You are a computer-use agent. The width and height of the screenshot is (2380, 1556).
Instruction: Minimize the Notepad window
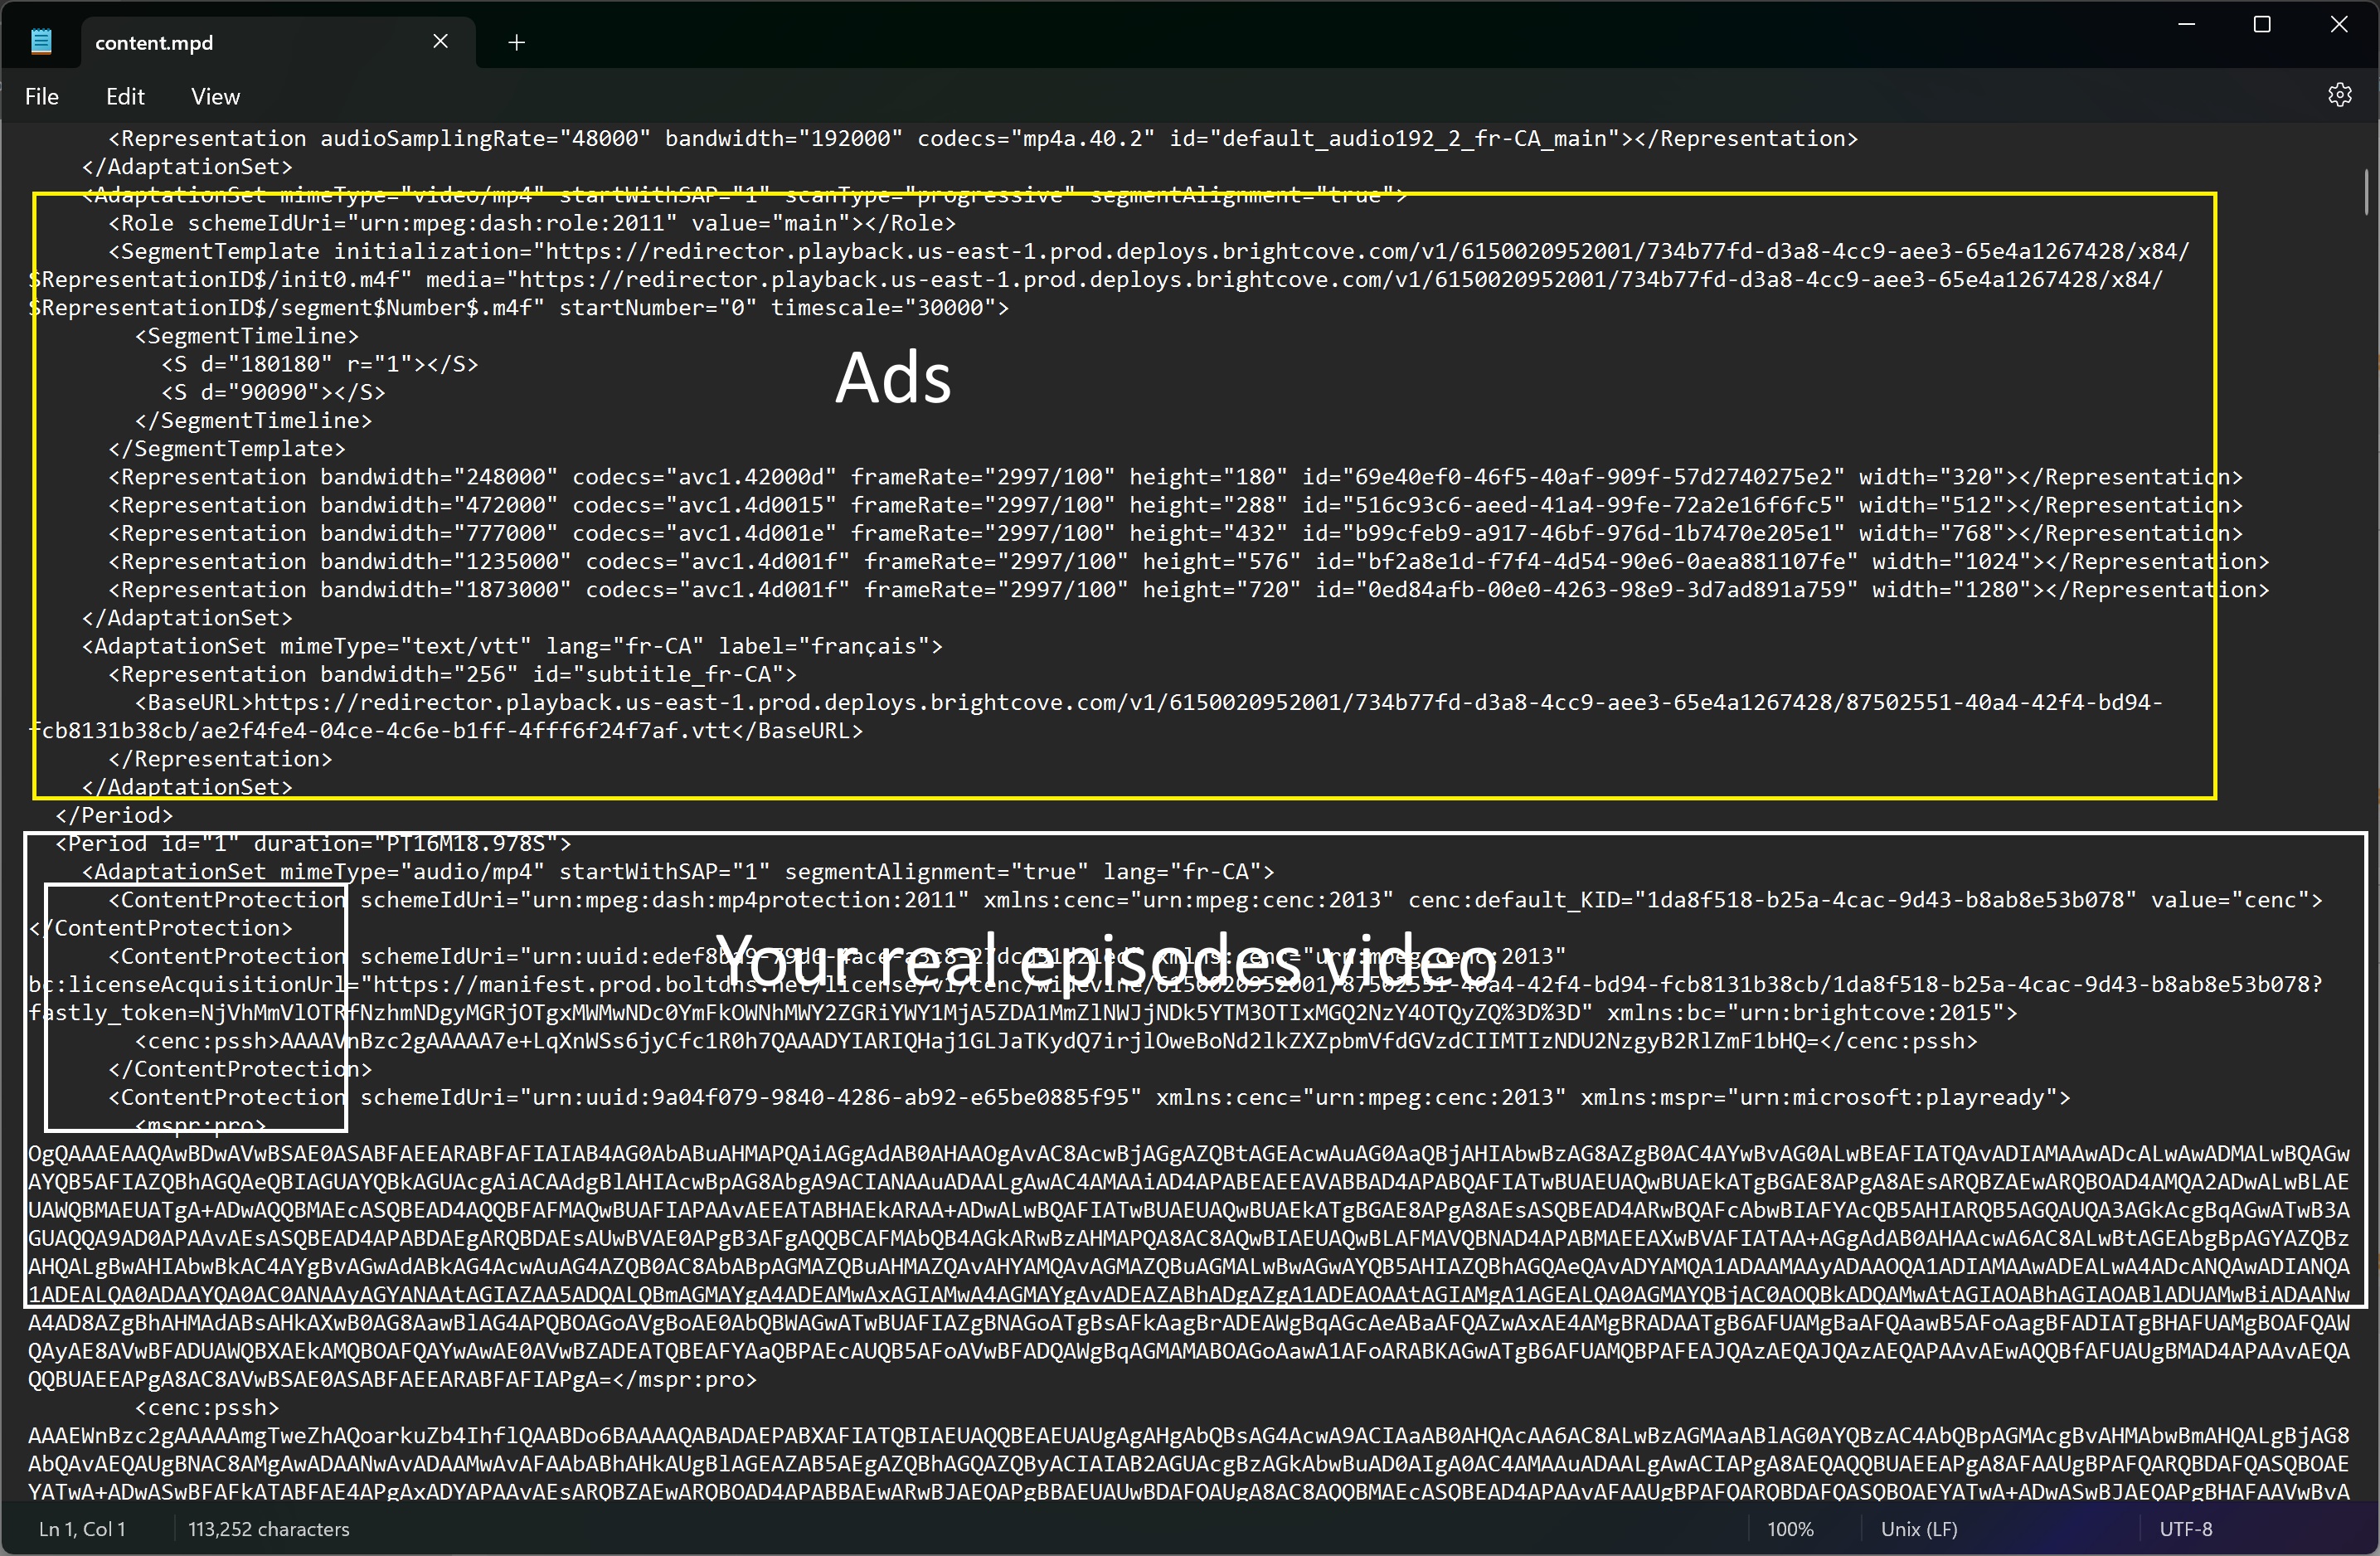[2186, 26]
